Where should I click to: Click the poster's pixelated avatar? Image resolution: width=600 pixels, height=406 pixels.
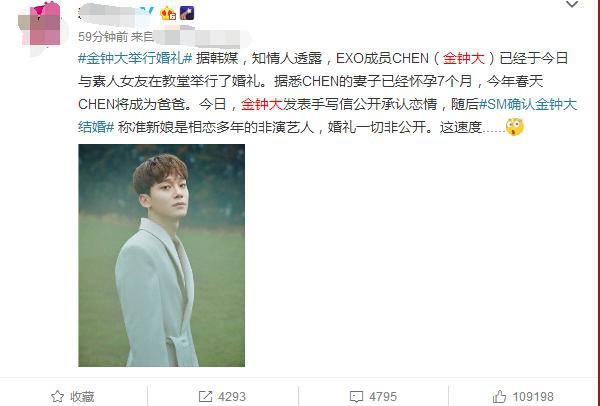pos(42,27)
